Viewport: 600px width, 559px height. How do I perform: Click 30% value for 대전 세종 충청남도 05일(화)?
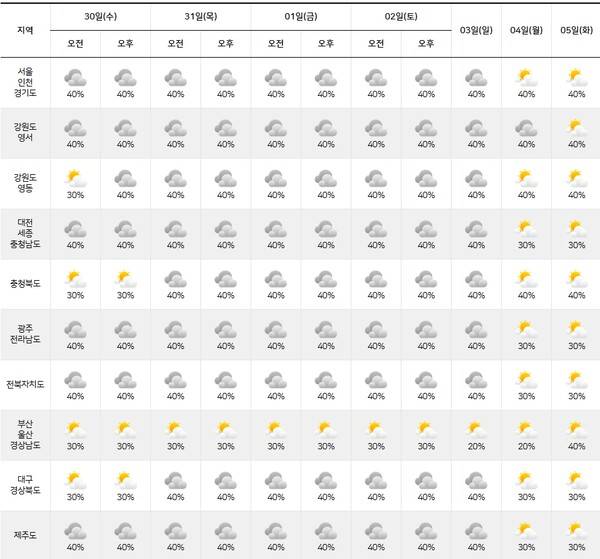(x=576, y=245)
